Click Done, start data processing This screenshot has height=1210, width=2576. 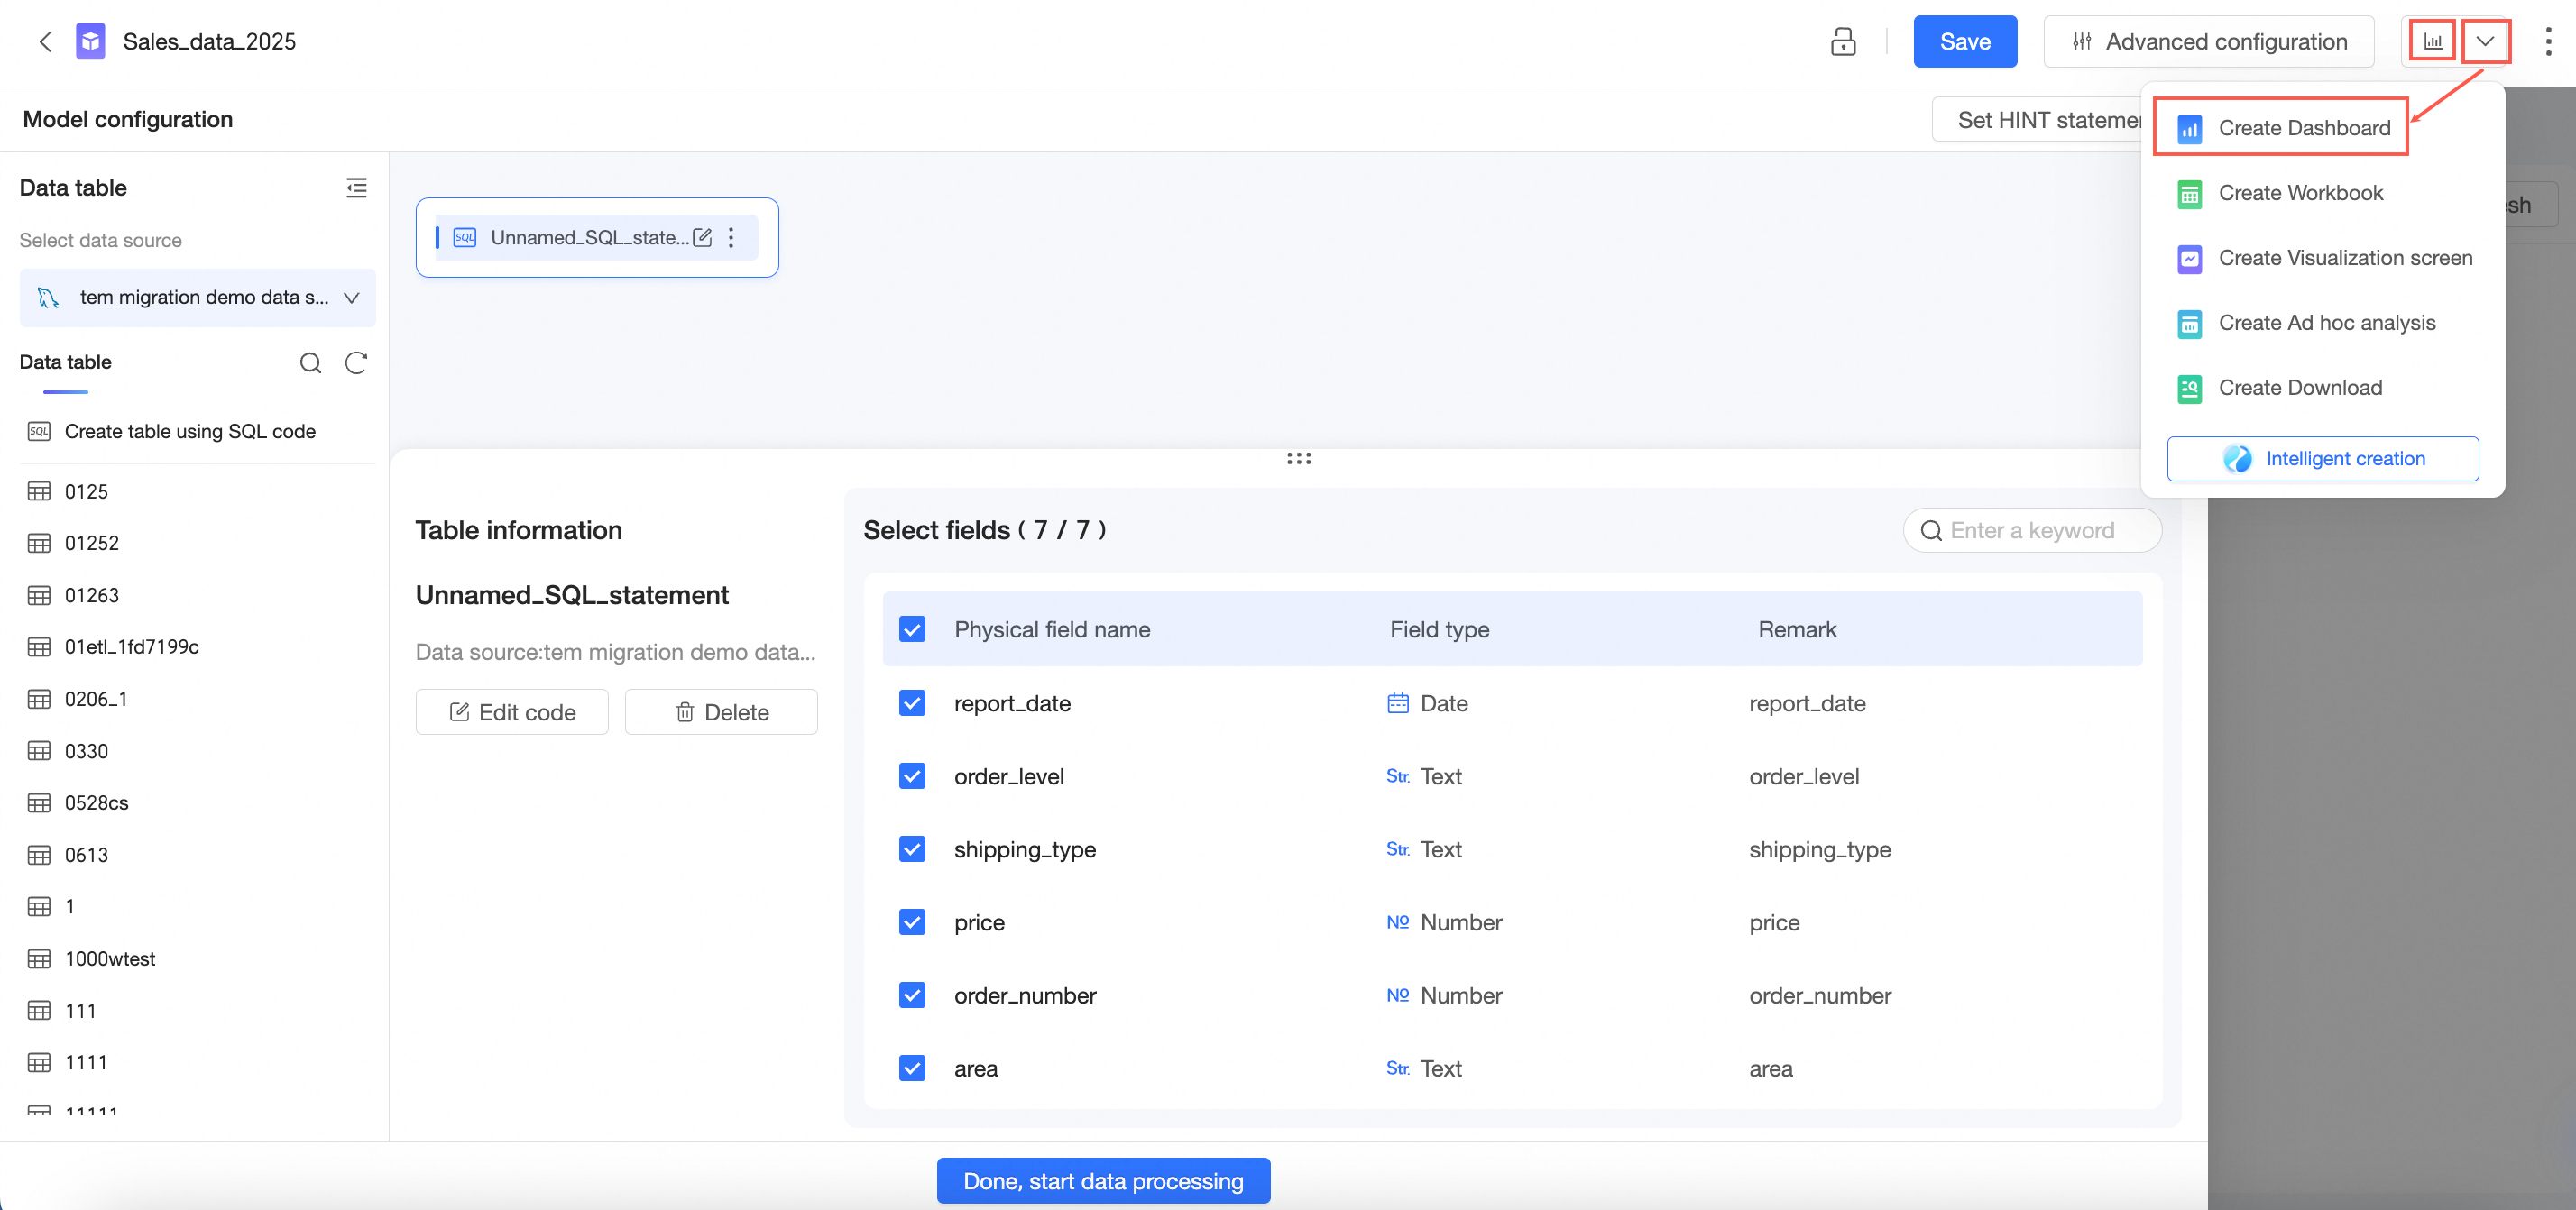click(1103, 1180)
